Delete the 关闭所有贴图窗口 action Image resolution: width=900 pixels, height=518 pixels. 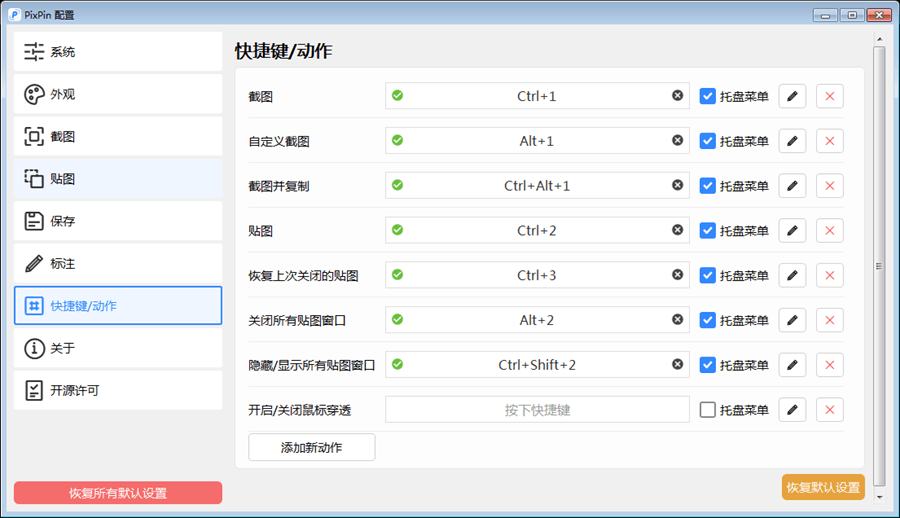(x=829, y=320)
